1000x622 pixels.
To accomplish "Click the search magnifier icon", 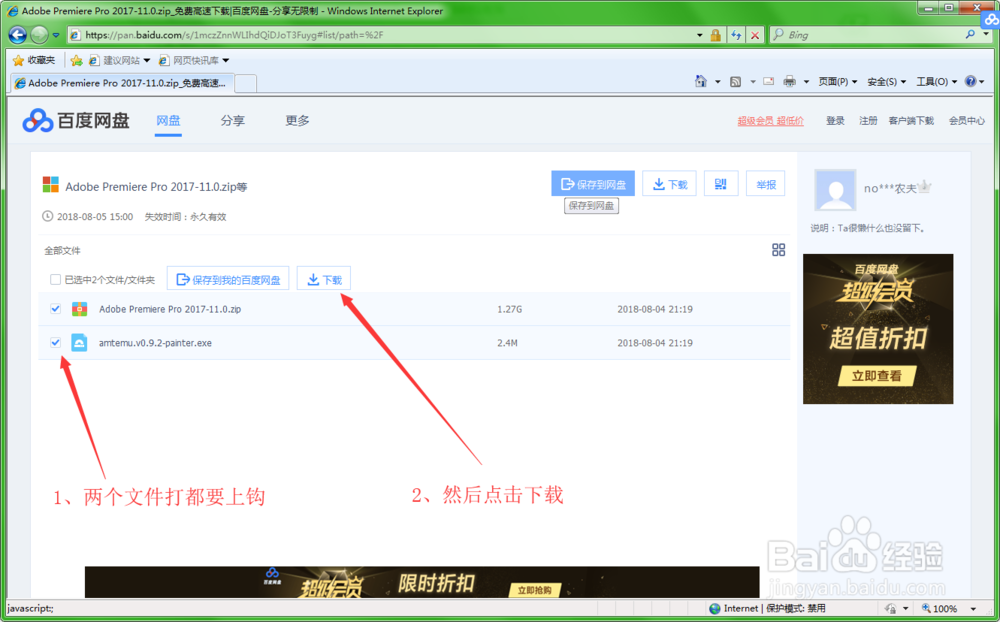I will [x=970, y=34].
